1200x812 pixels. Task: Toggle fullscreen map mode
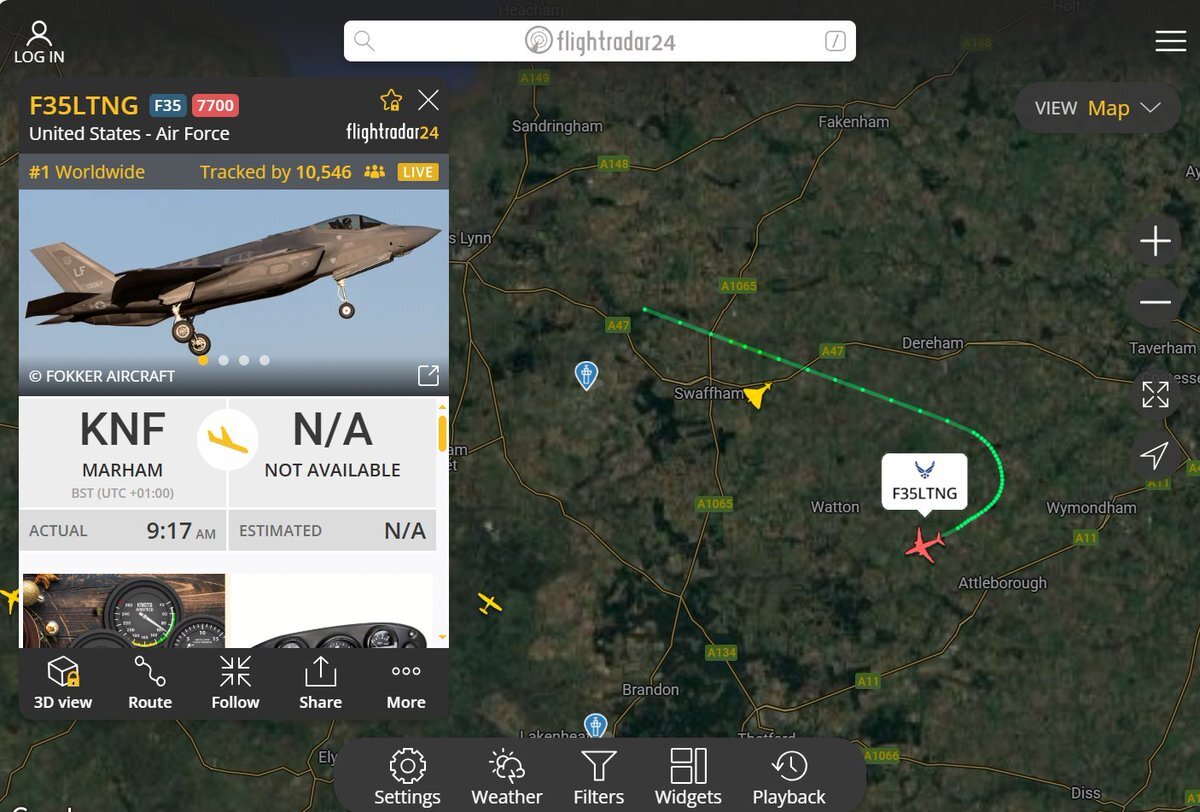click(x=1155, y=394)
